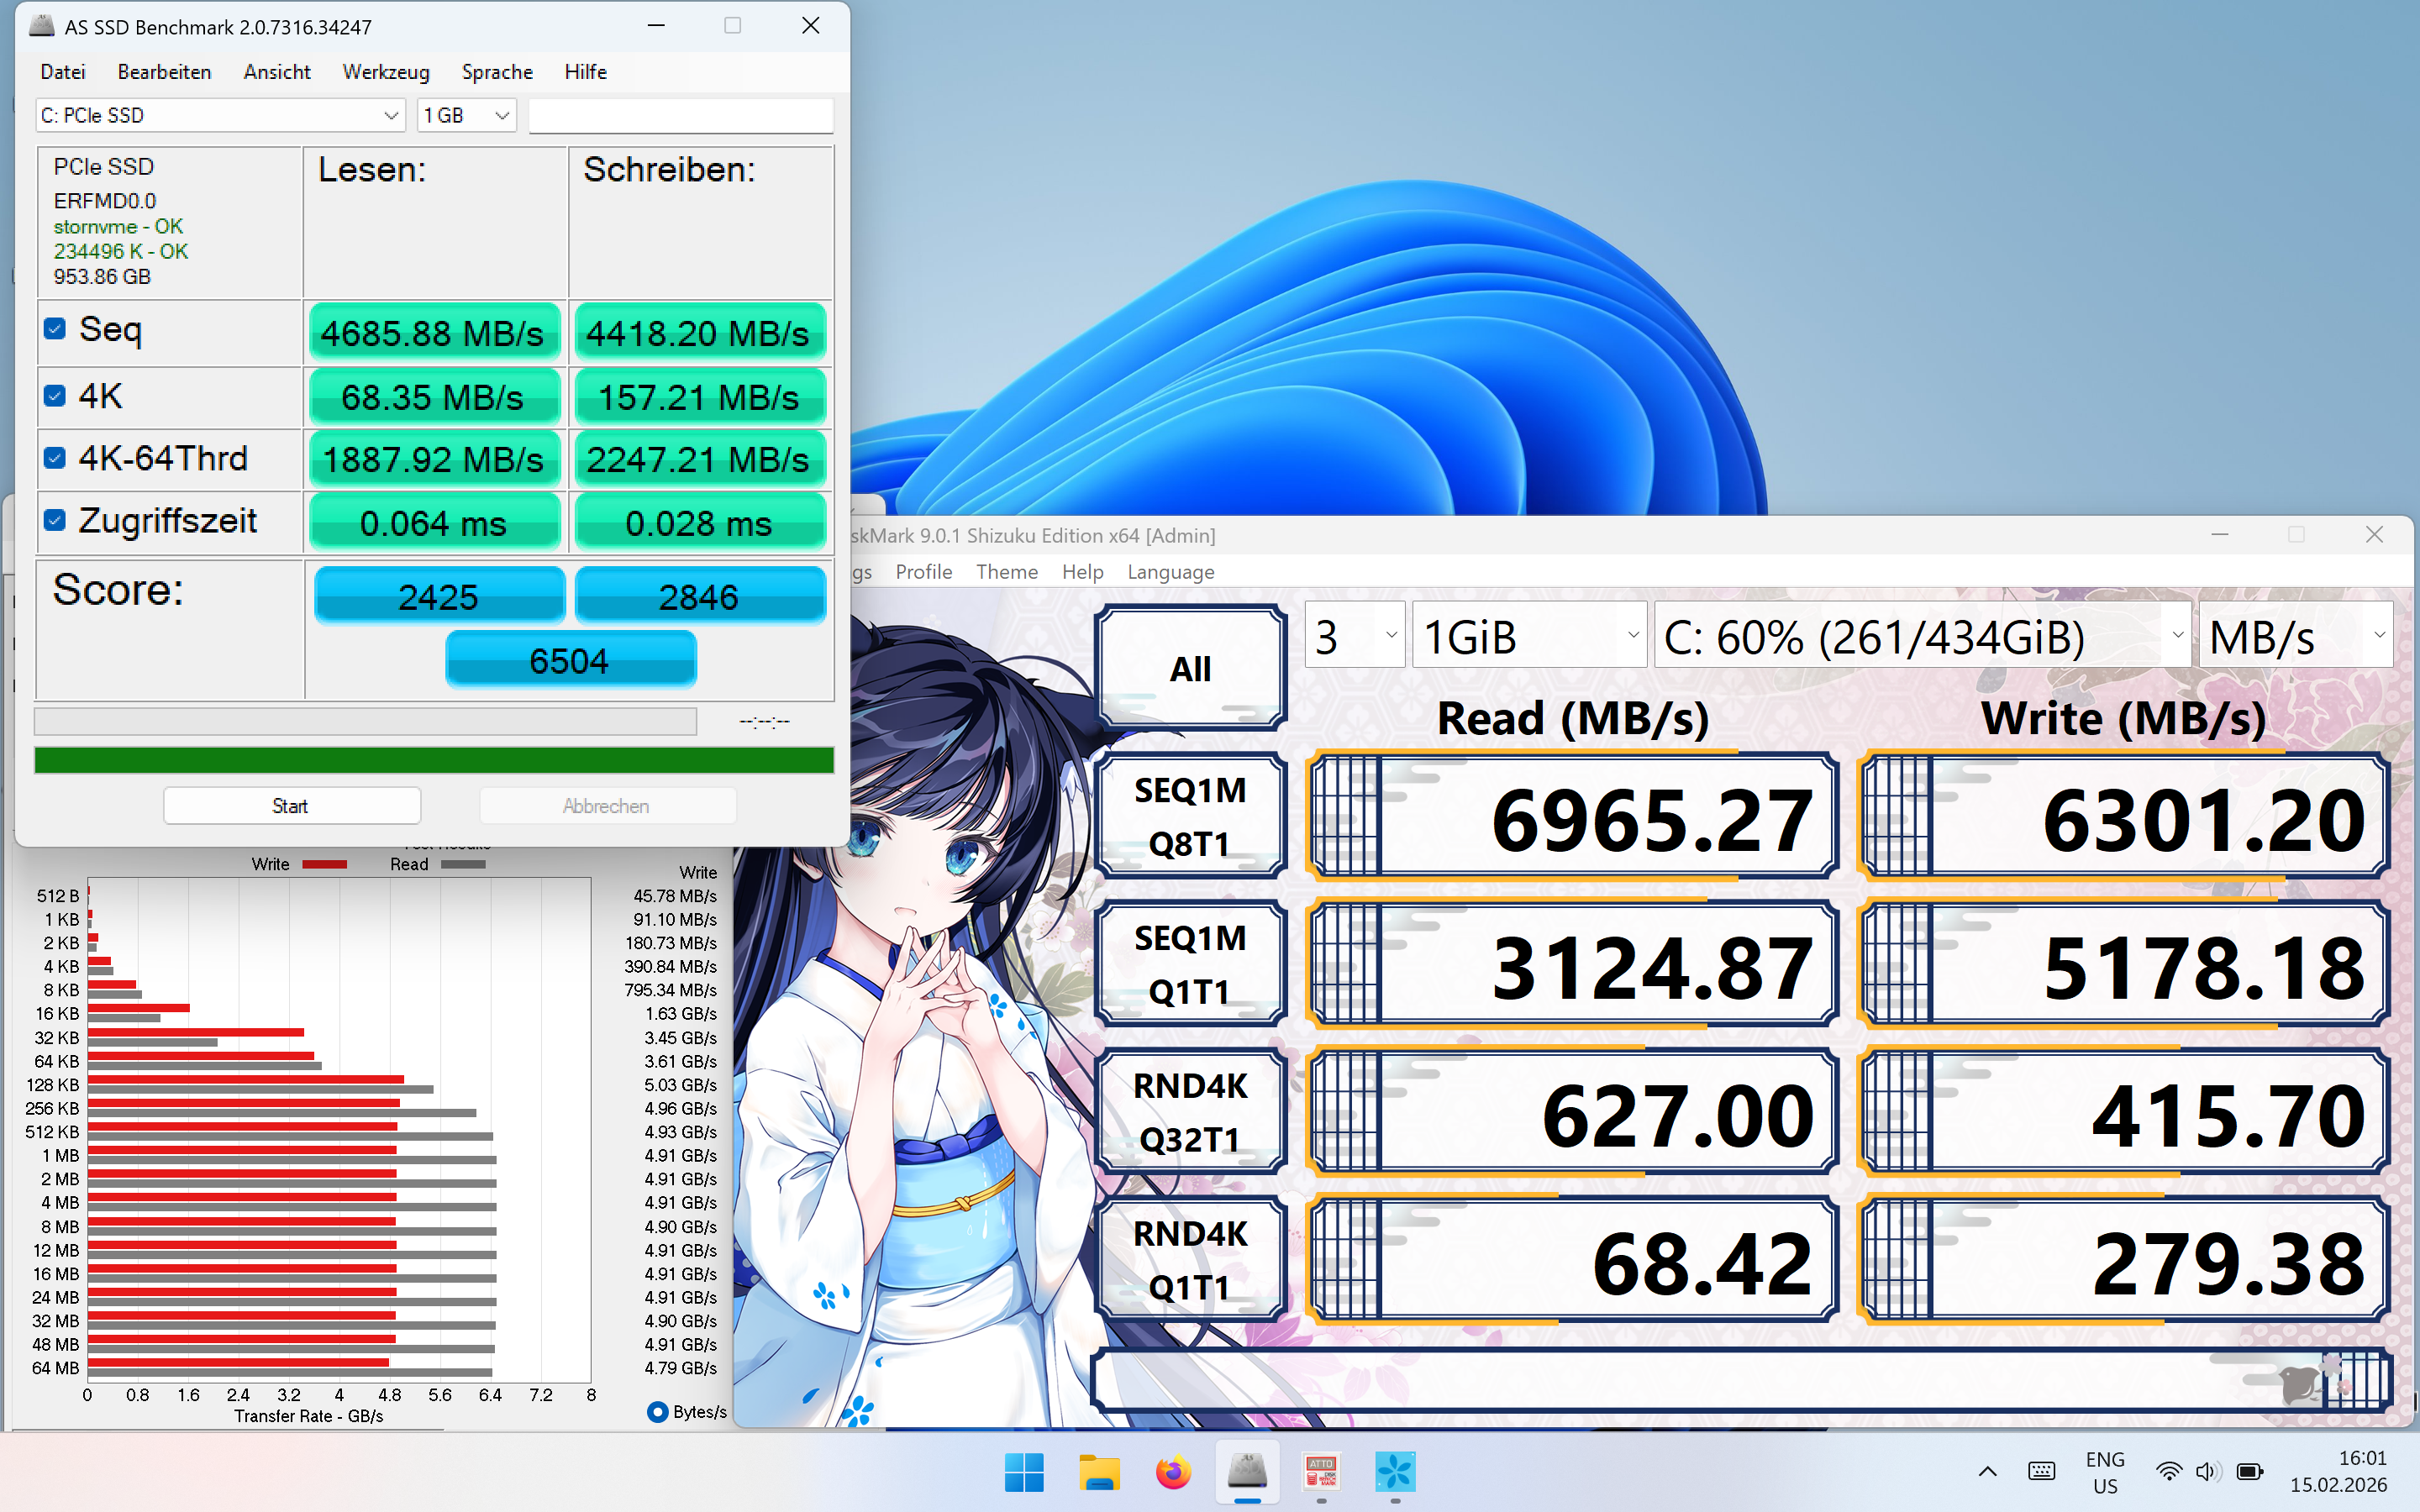
Task: Open the Language menu in CrystalDiskMark
Action: (1170, 571)
